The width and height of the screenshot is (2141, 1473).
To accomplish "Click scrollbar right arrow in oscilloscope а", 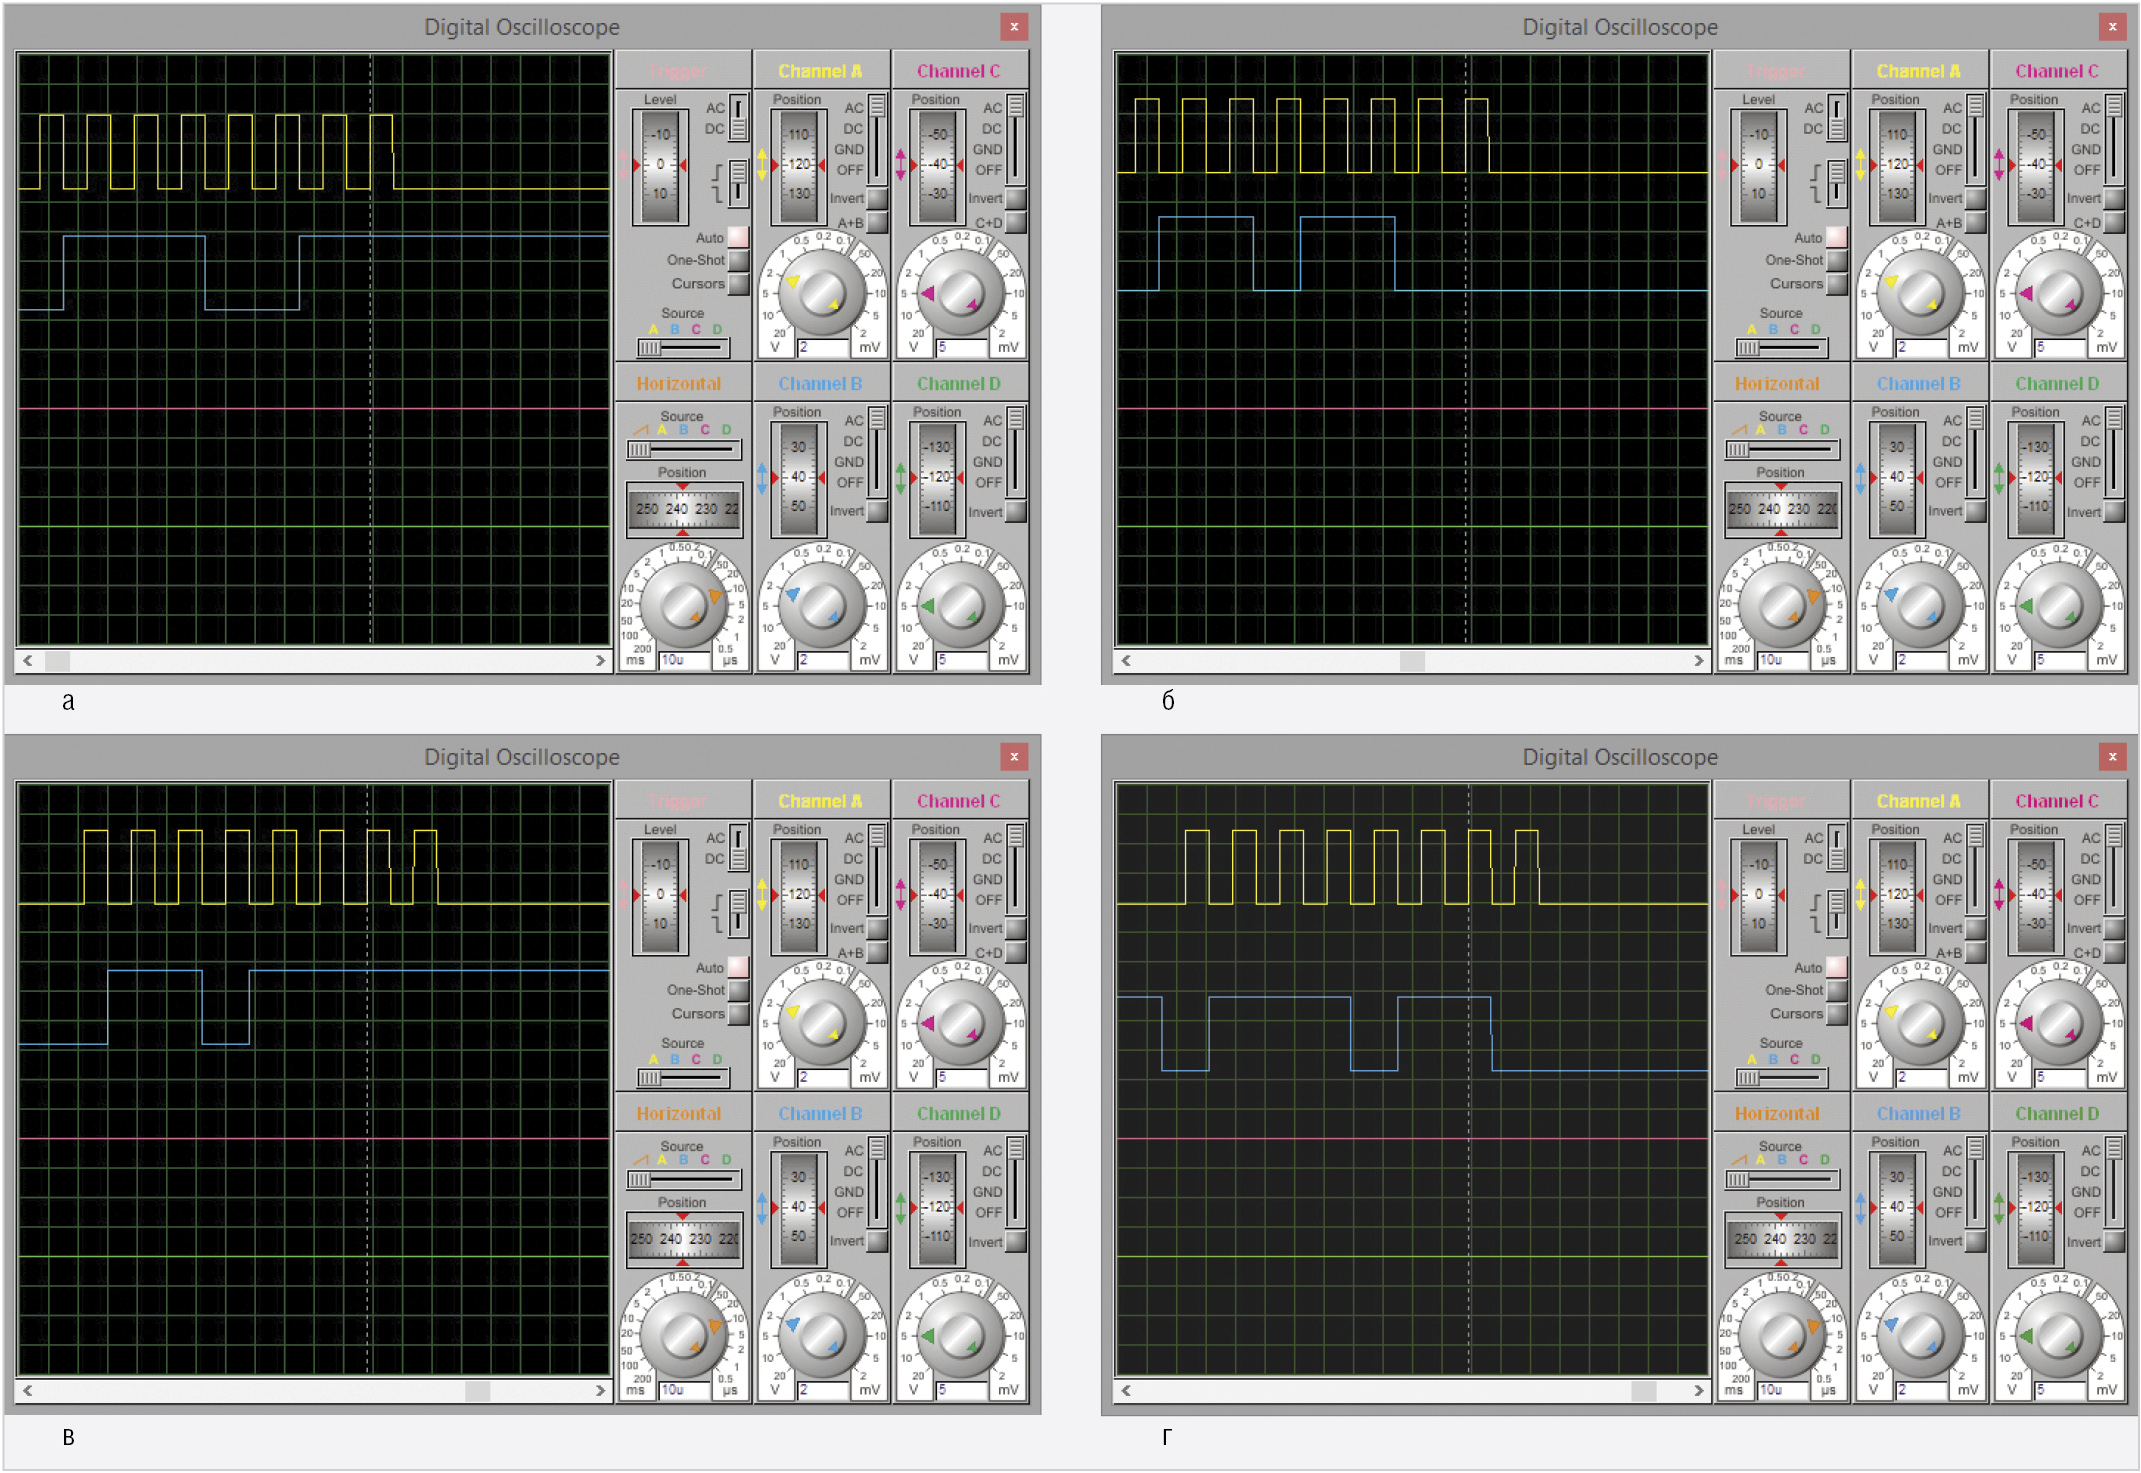I will [x=600, y=660].
